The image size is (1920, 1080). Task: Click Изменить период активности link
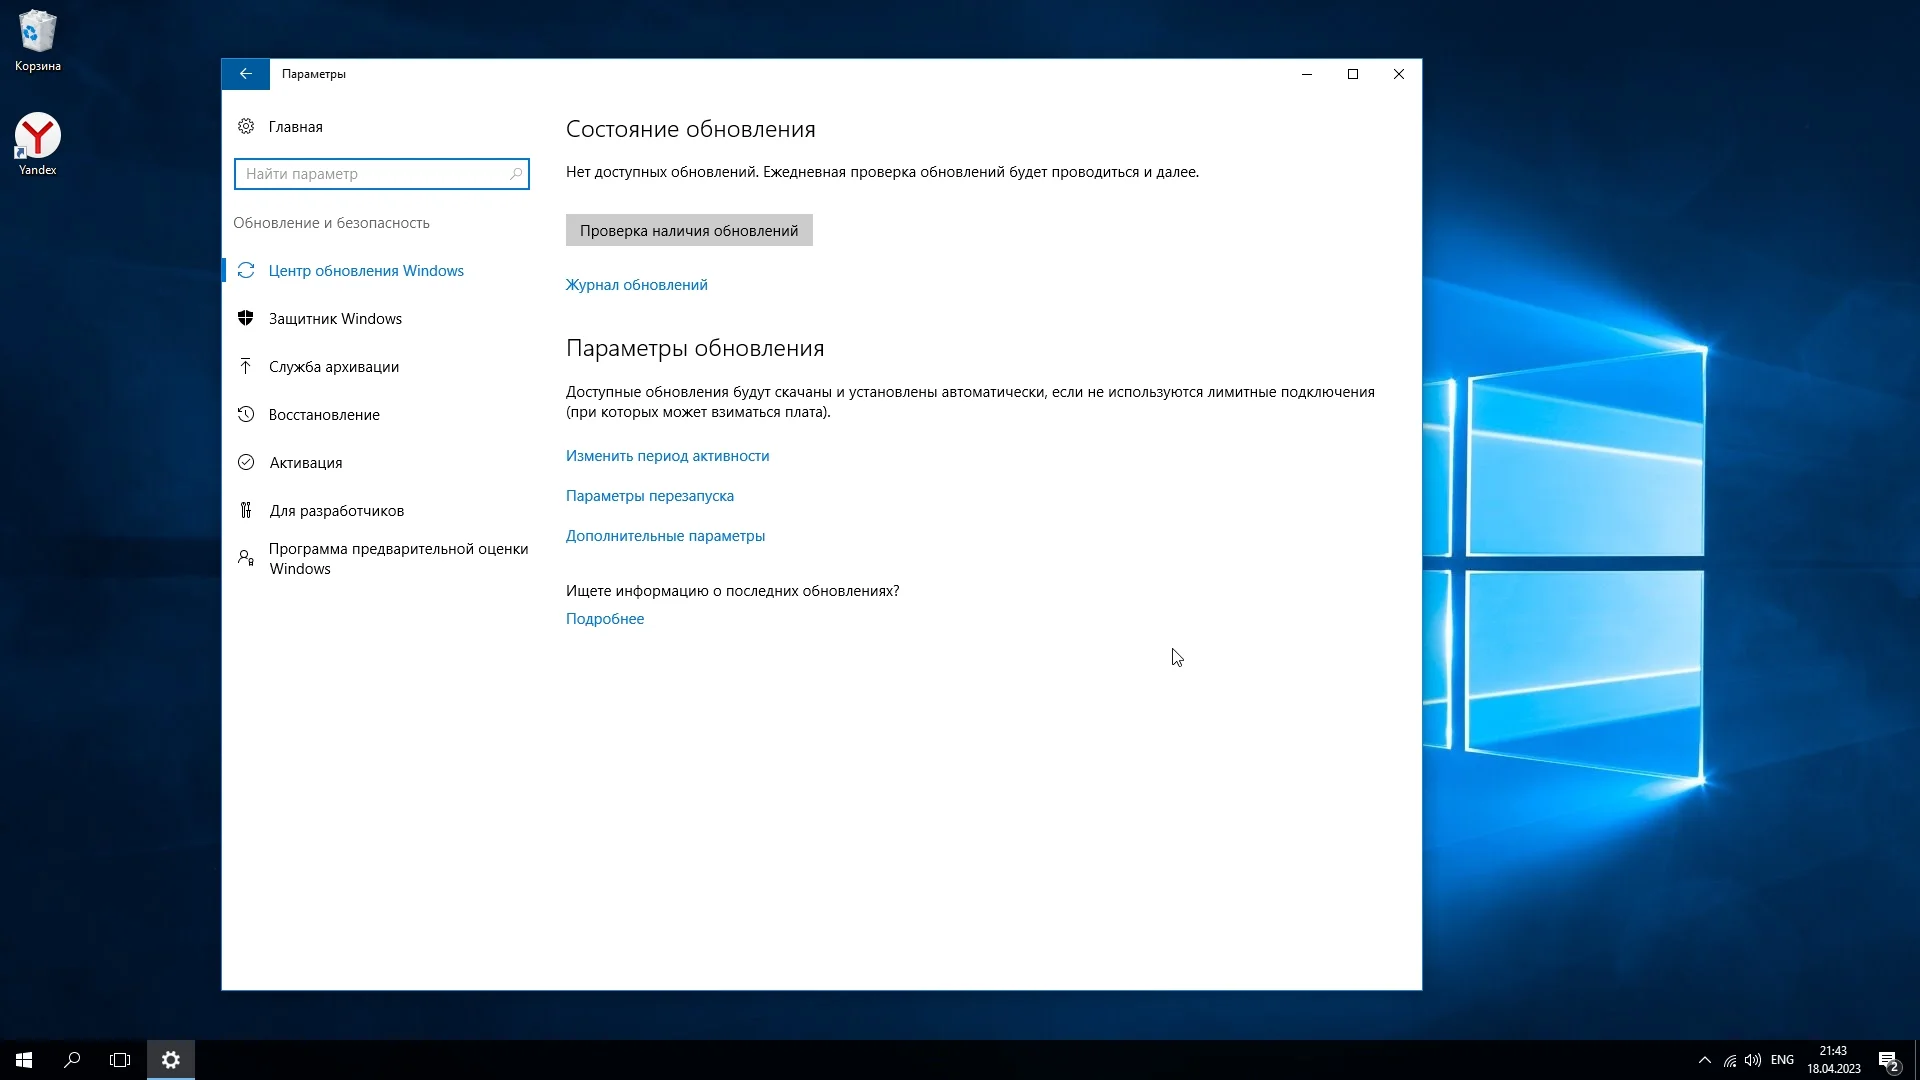point(667,456)
